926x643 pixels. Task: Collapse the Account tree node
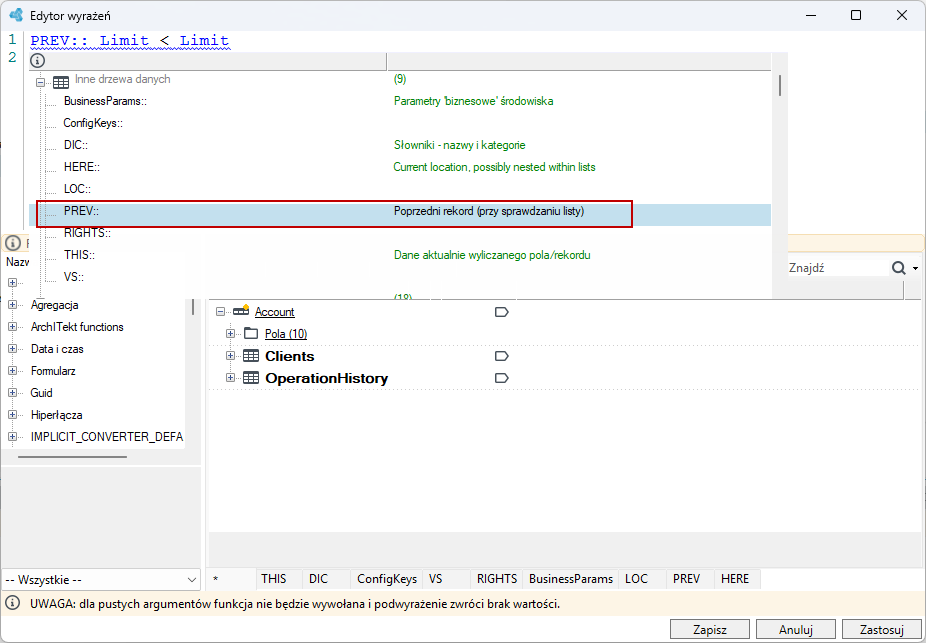pyautogui.click(x=221, y=312)
